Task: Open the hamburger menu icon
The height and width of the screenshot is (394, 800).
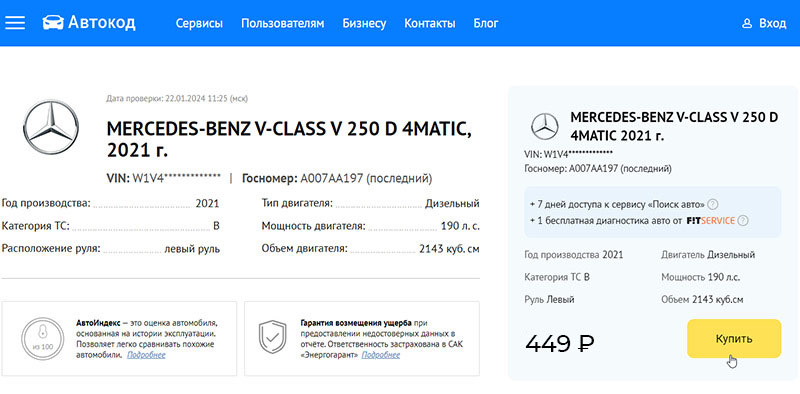Action: [x=15, y=23]
